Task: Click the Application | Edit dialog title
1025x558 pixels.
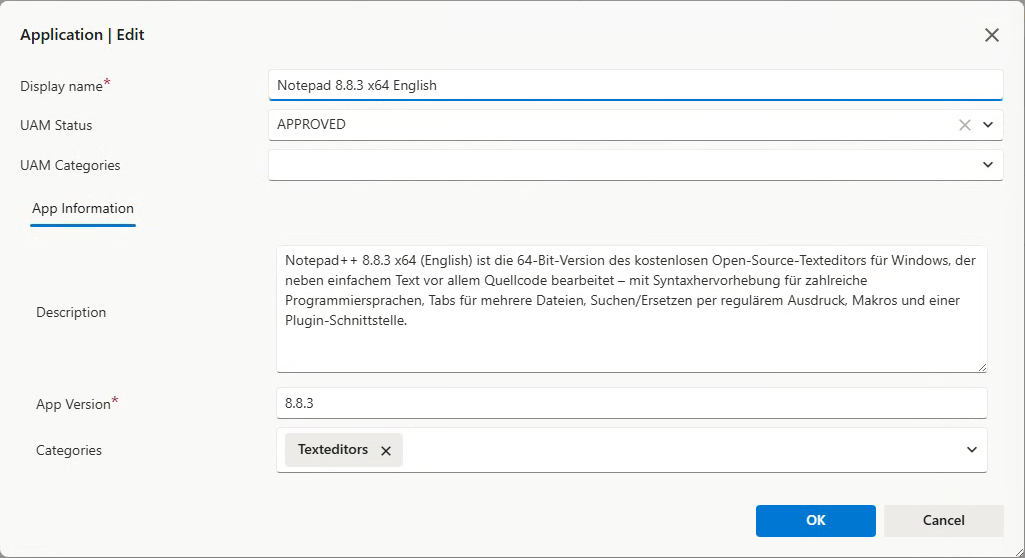Action: pyautogui.click(x=82, y=35)
